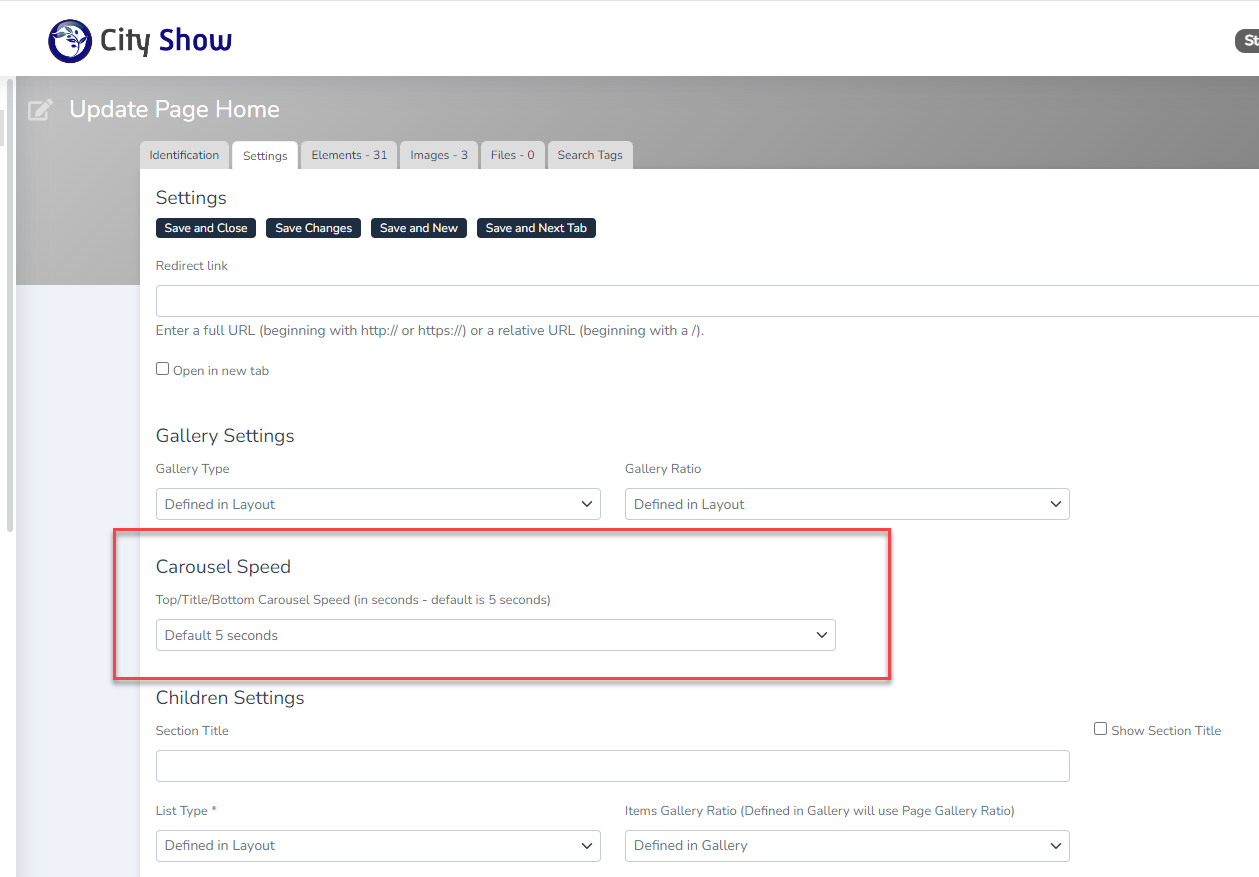Viewport: 1259px width, 877px height.
Task: Expand the Items Gallery Ratio dropdown
Action: tap(846, 845)
